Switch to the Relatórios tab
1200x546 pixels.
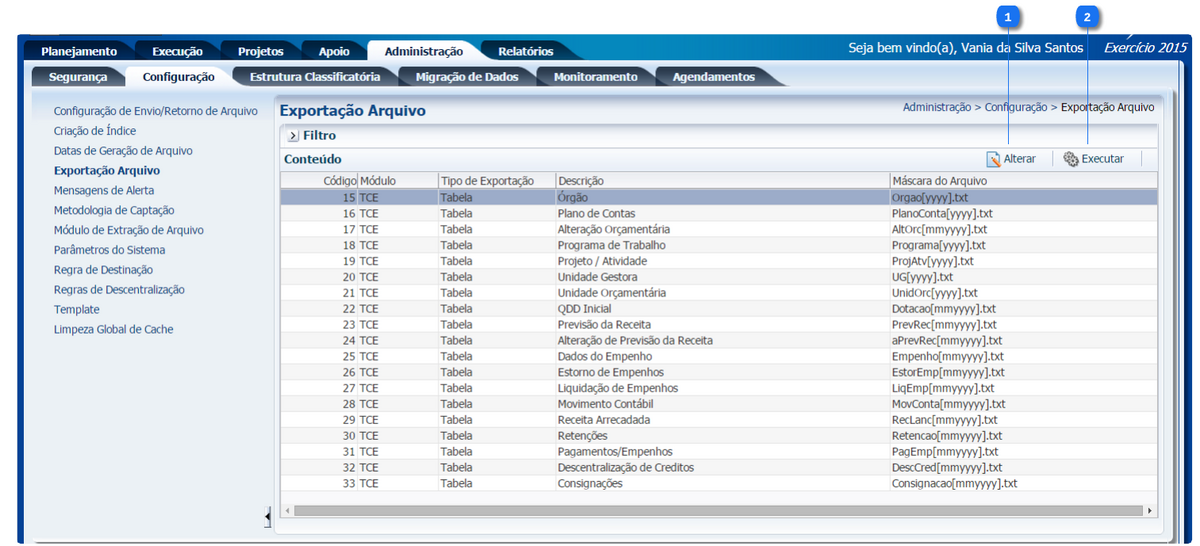pos(525,51)
